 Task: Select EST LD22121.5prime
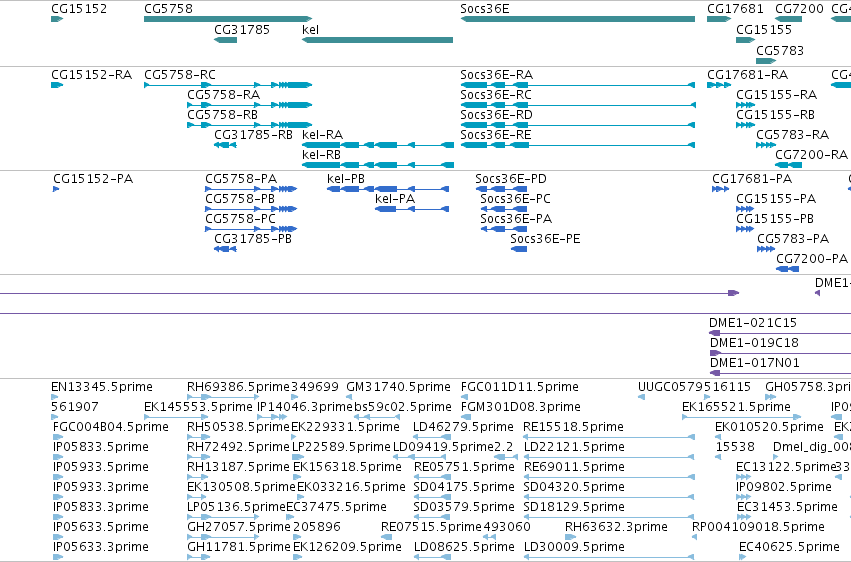[x=609, y=457]
